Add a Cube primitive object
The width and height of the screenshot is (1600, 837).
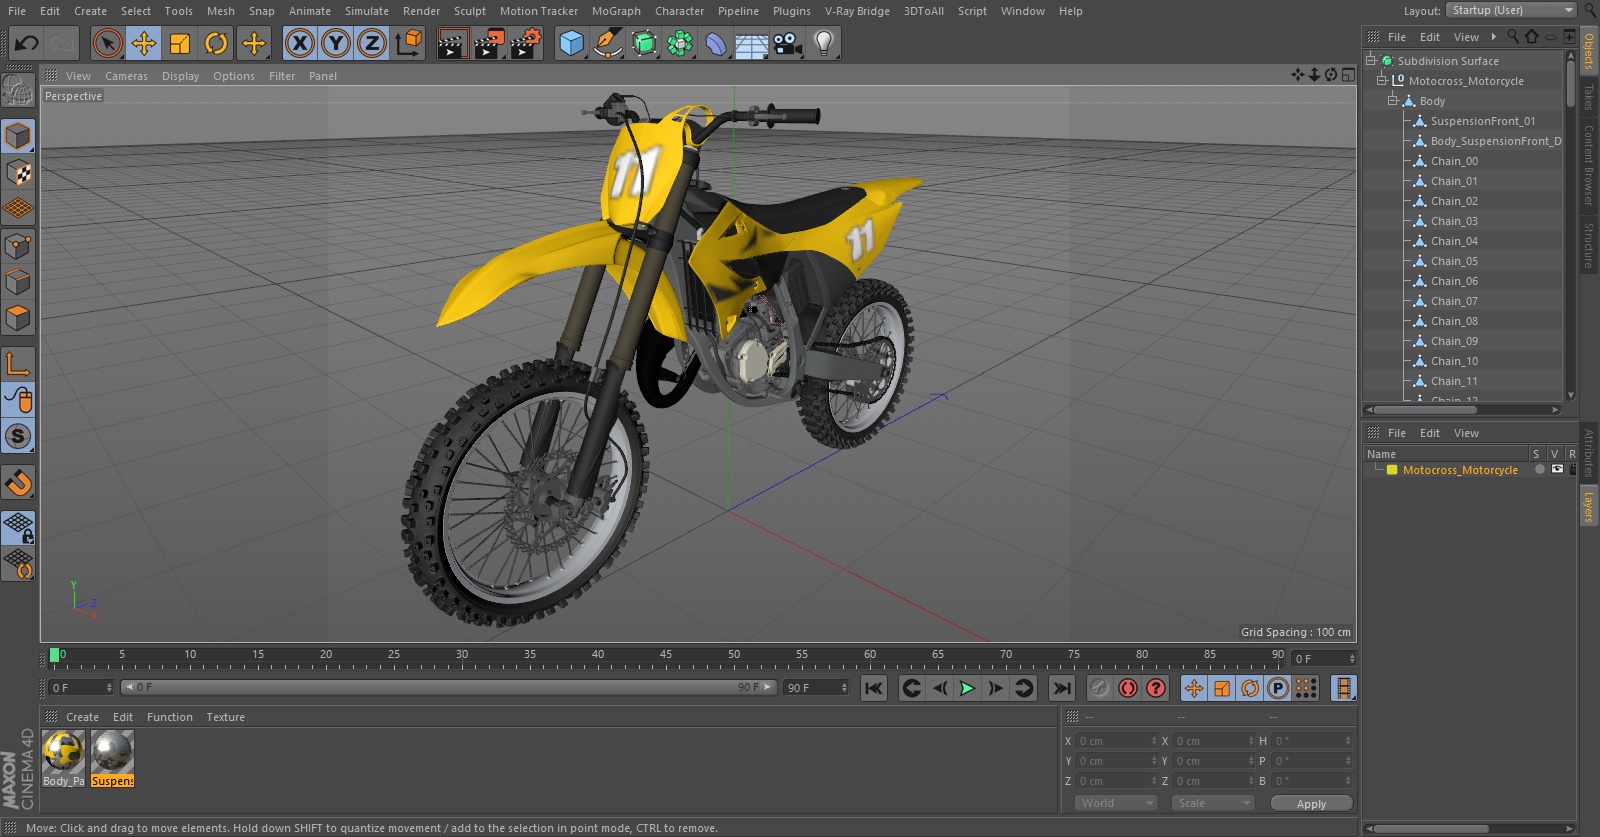[x=571, y=43]
